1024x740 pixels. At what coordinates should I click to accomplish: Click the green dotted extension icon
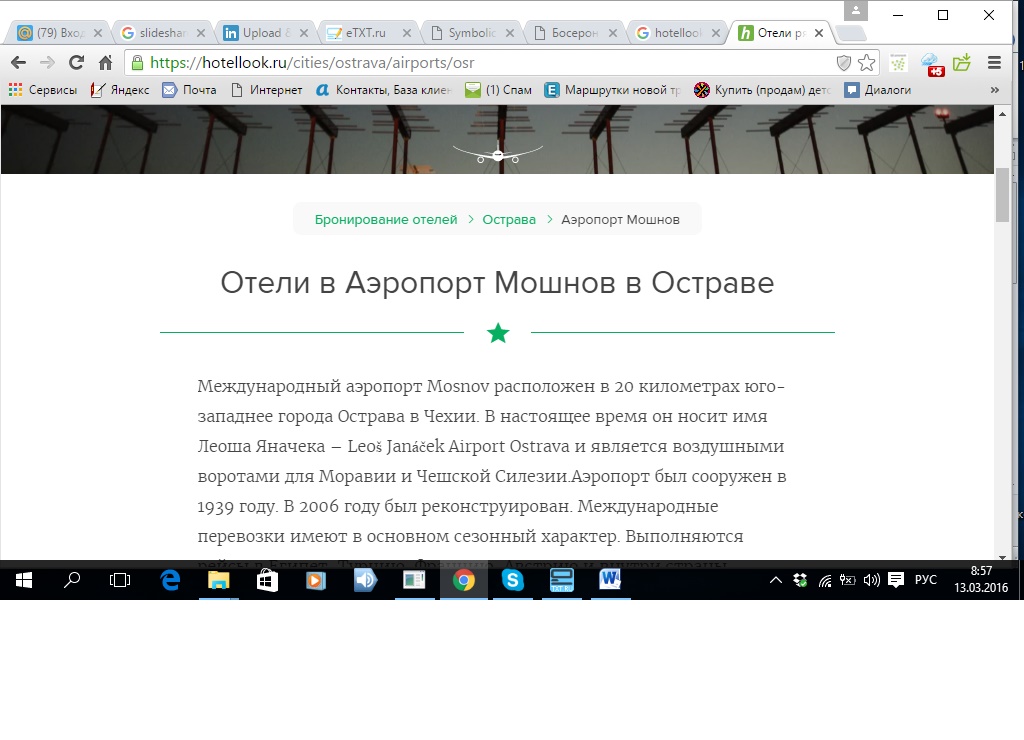point(899,63)
